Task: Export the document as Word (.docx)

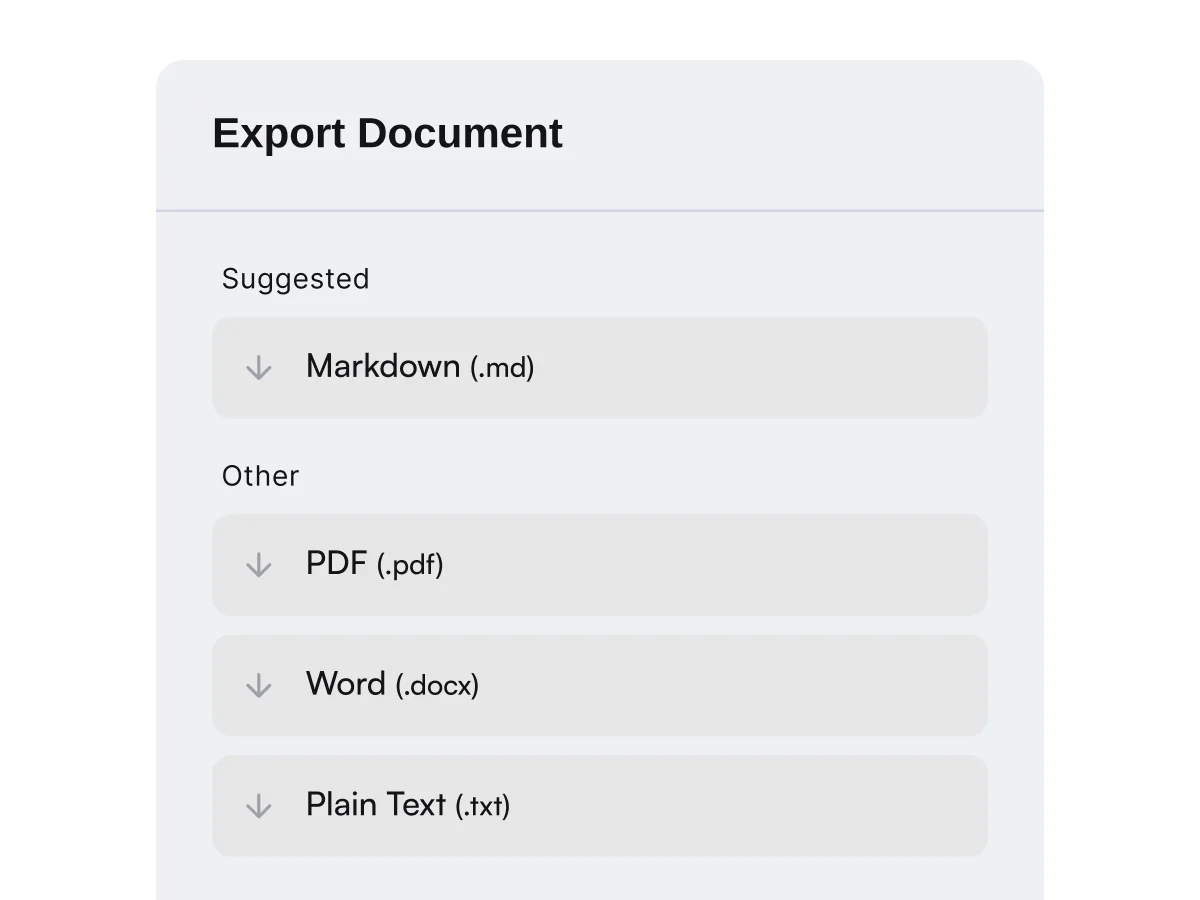Action: [600, 685]
